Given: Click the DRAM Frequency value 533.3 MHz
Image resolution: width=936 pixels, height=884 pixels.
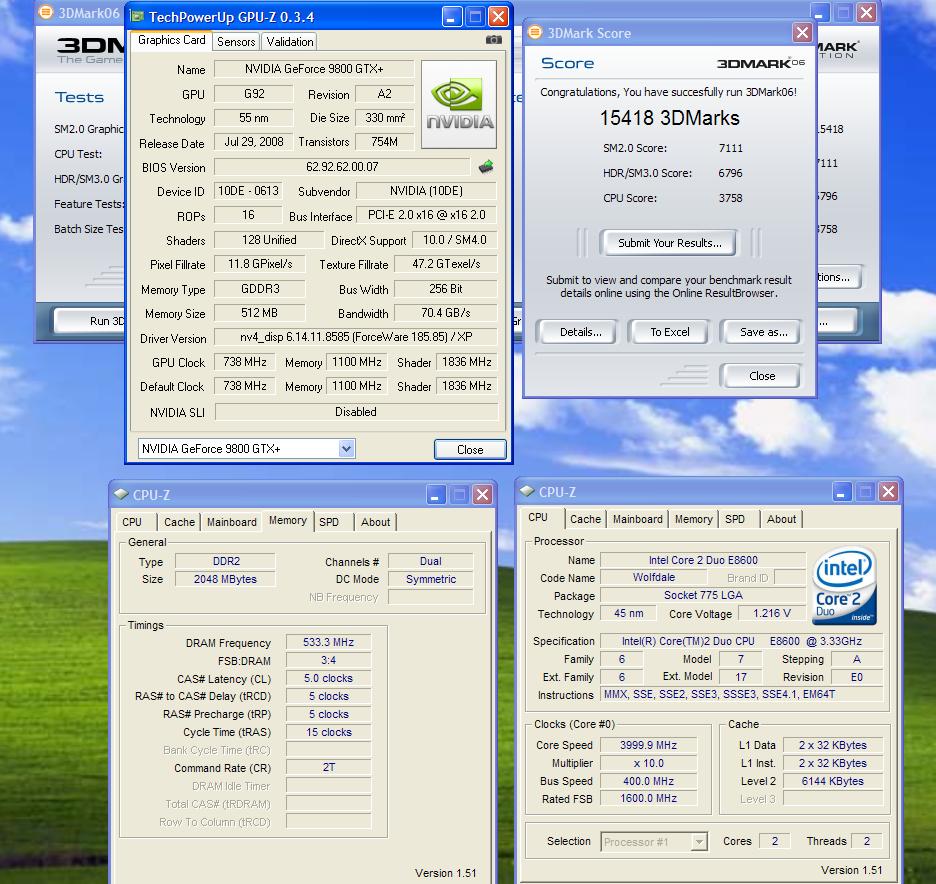Looking at the screenshot, I should [x=328, y=642].
